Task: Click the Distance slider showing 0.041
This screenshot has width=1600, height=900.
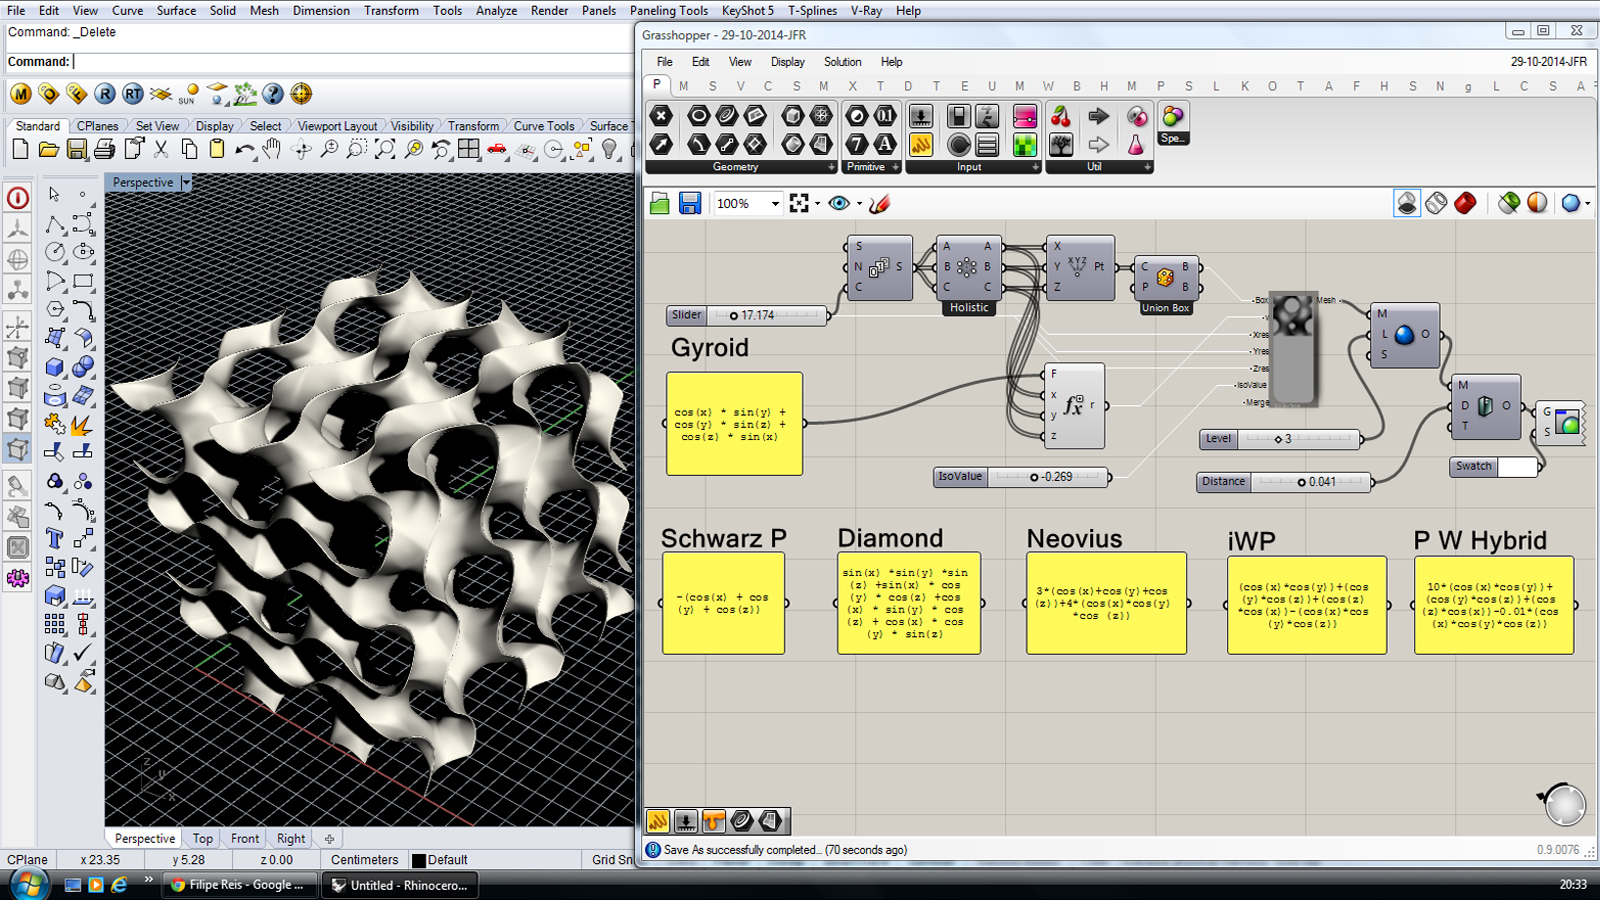Action: click(1285, 482)
